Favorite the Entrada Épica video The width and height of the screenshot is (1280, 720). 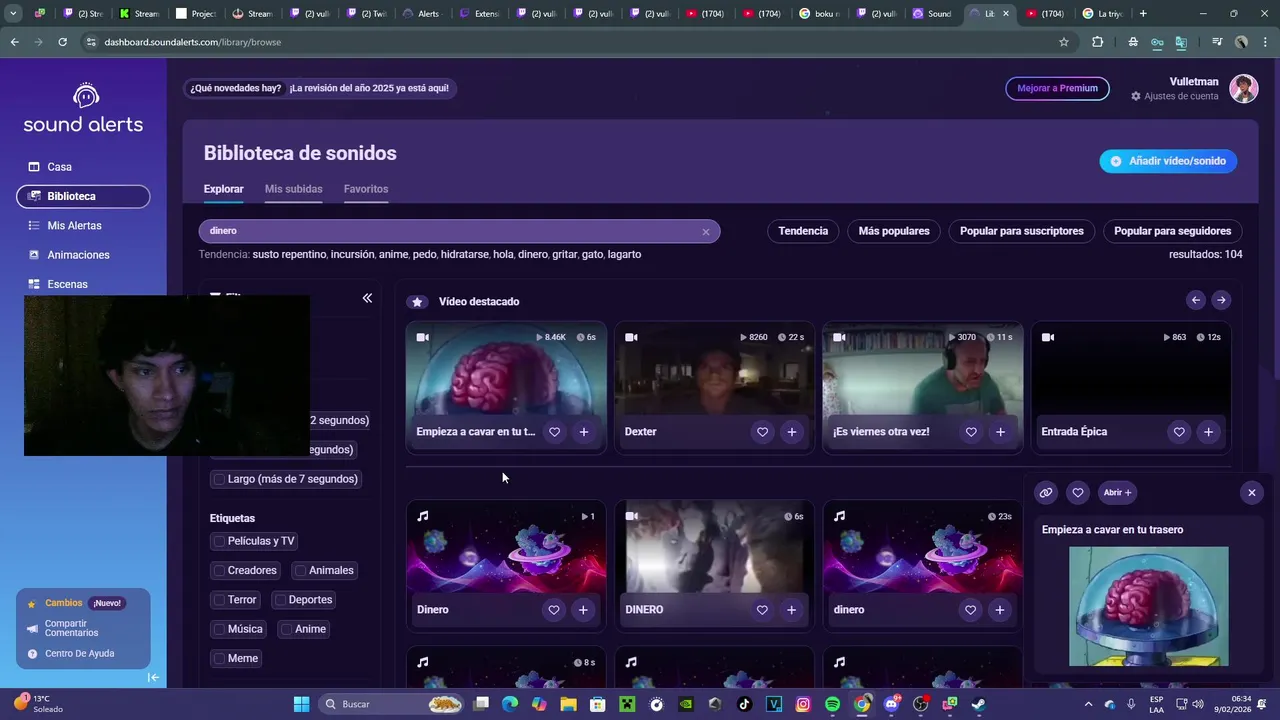(x=1179, y=432)
